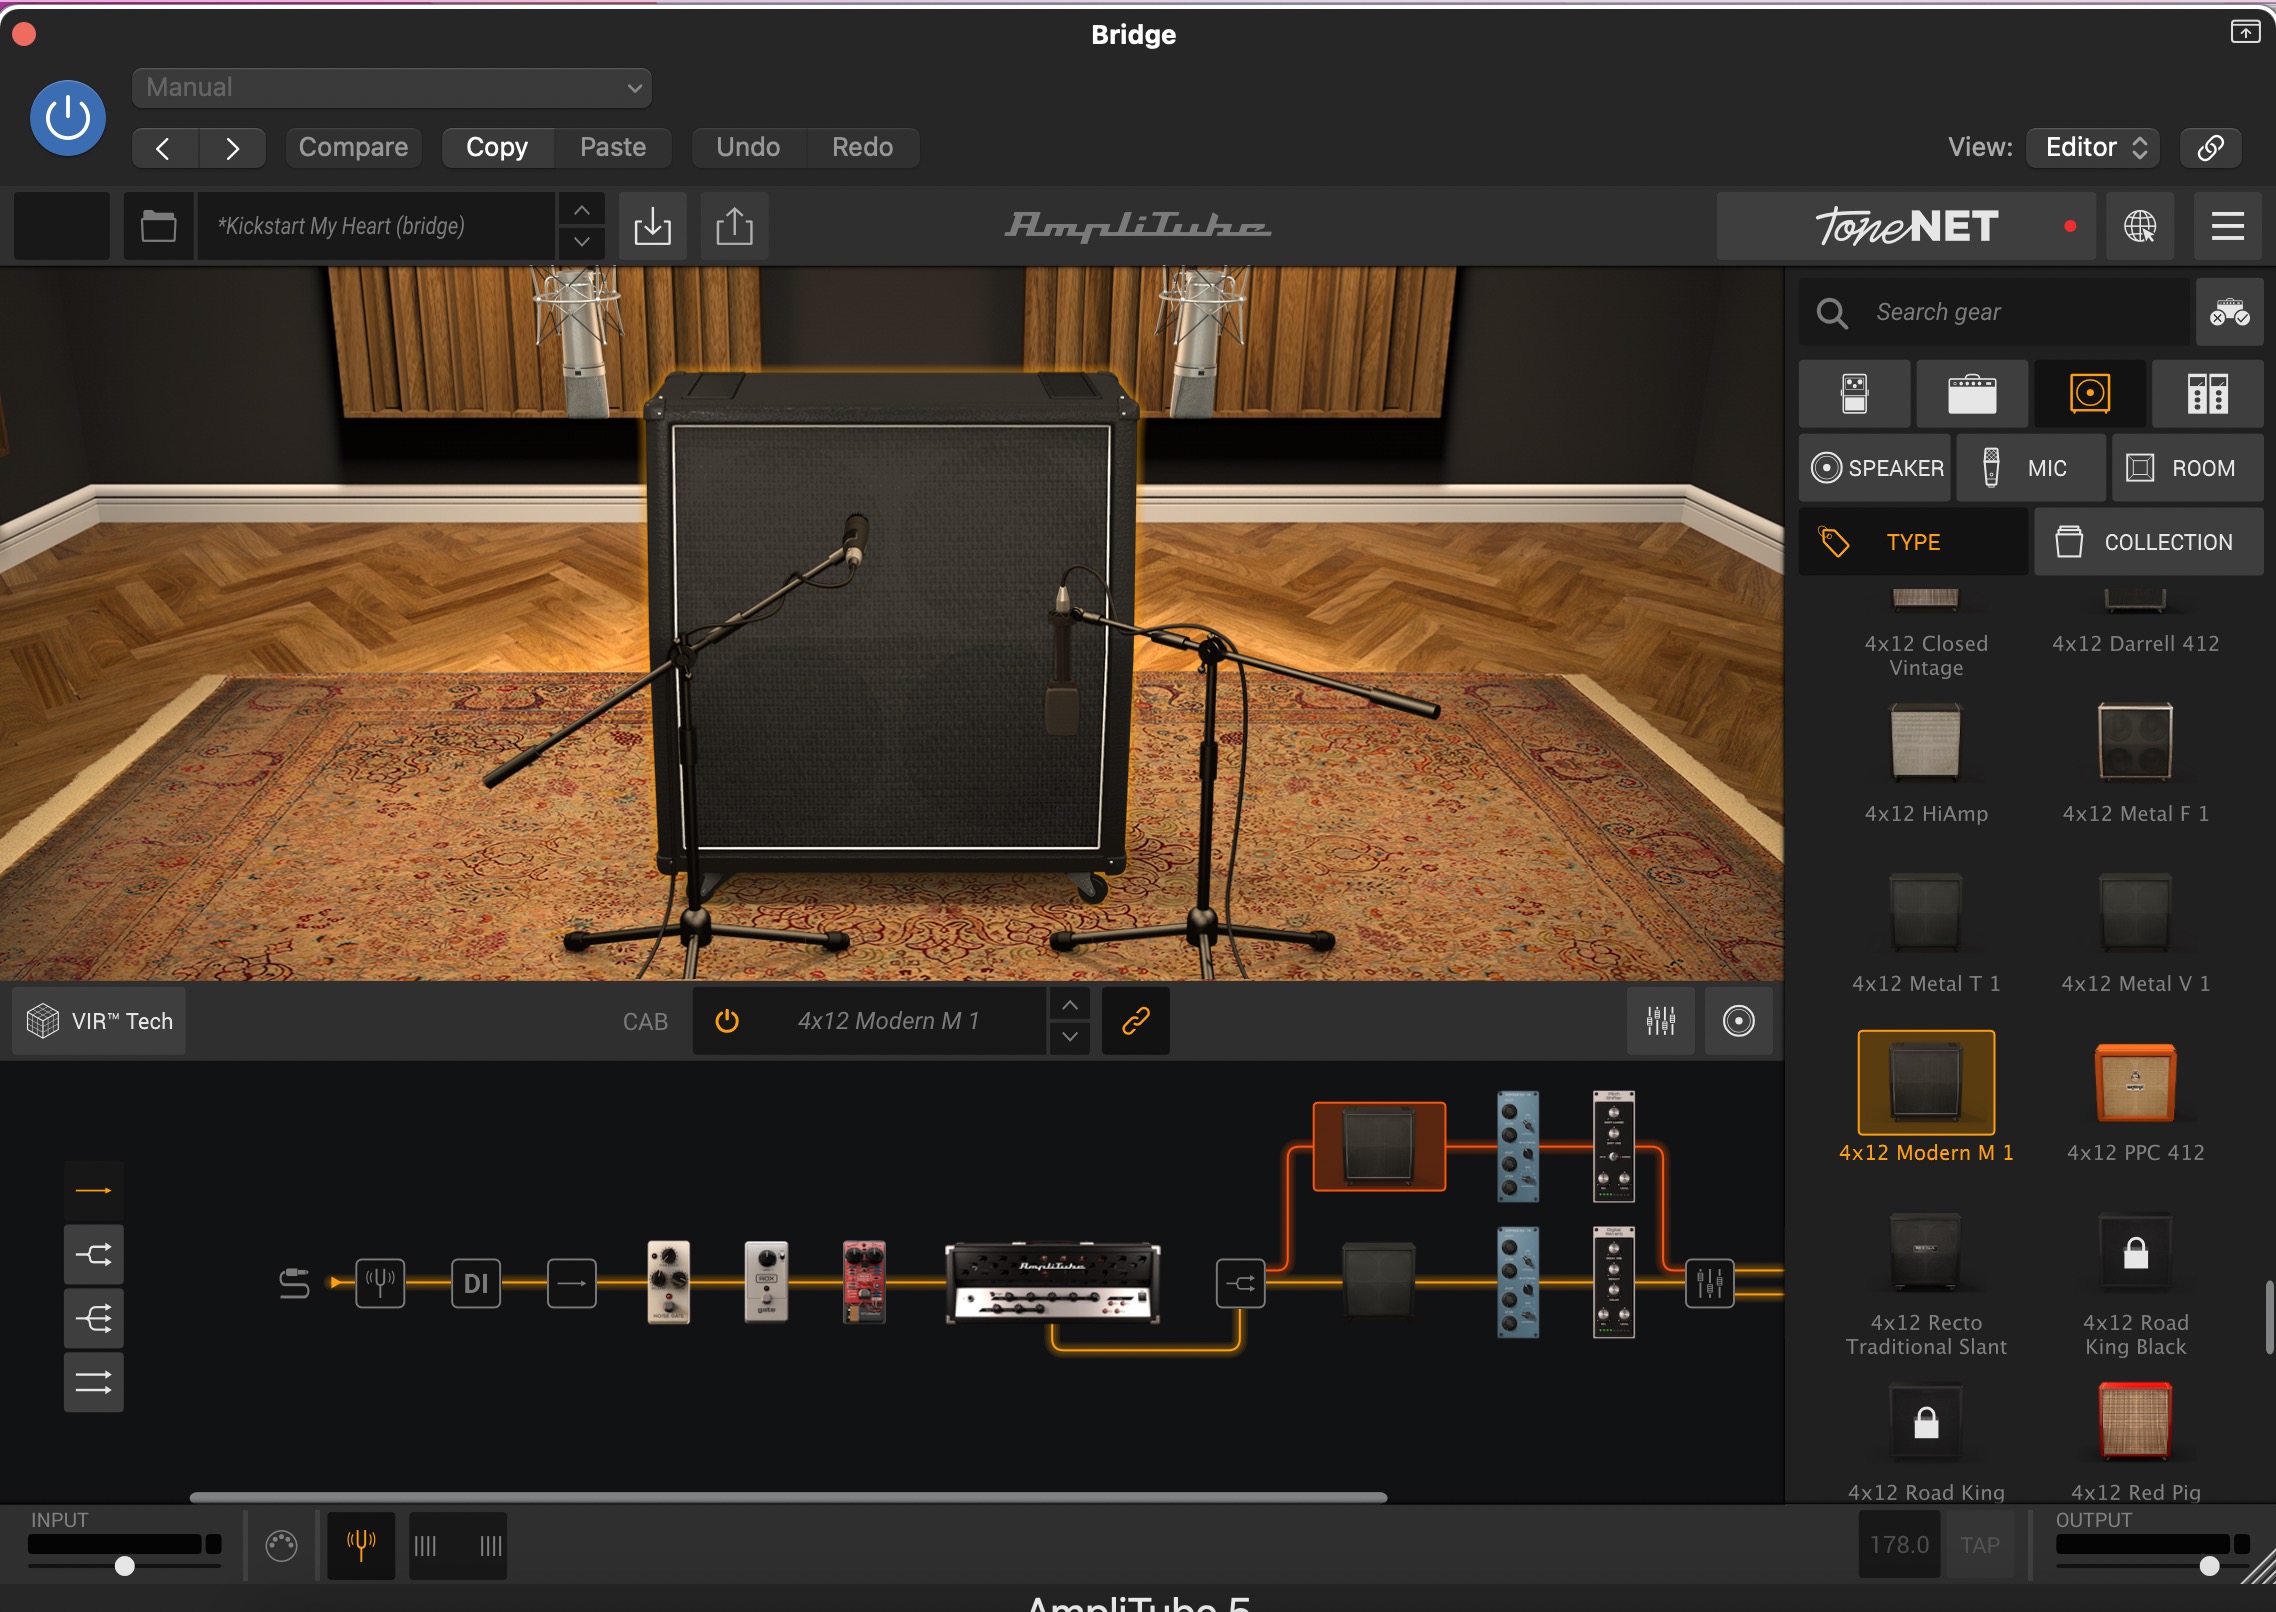
Task: Switch to the ROOM tab
Action: click(x=2188, y=468)
